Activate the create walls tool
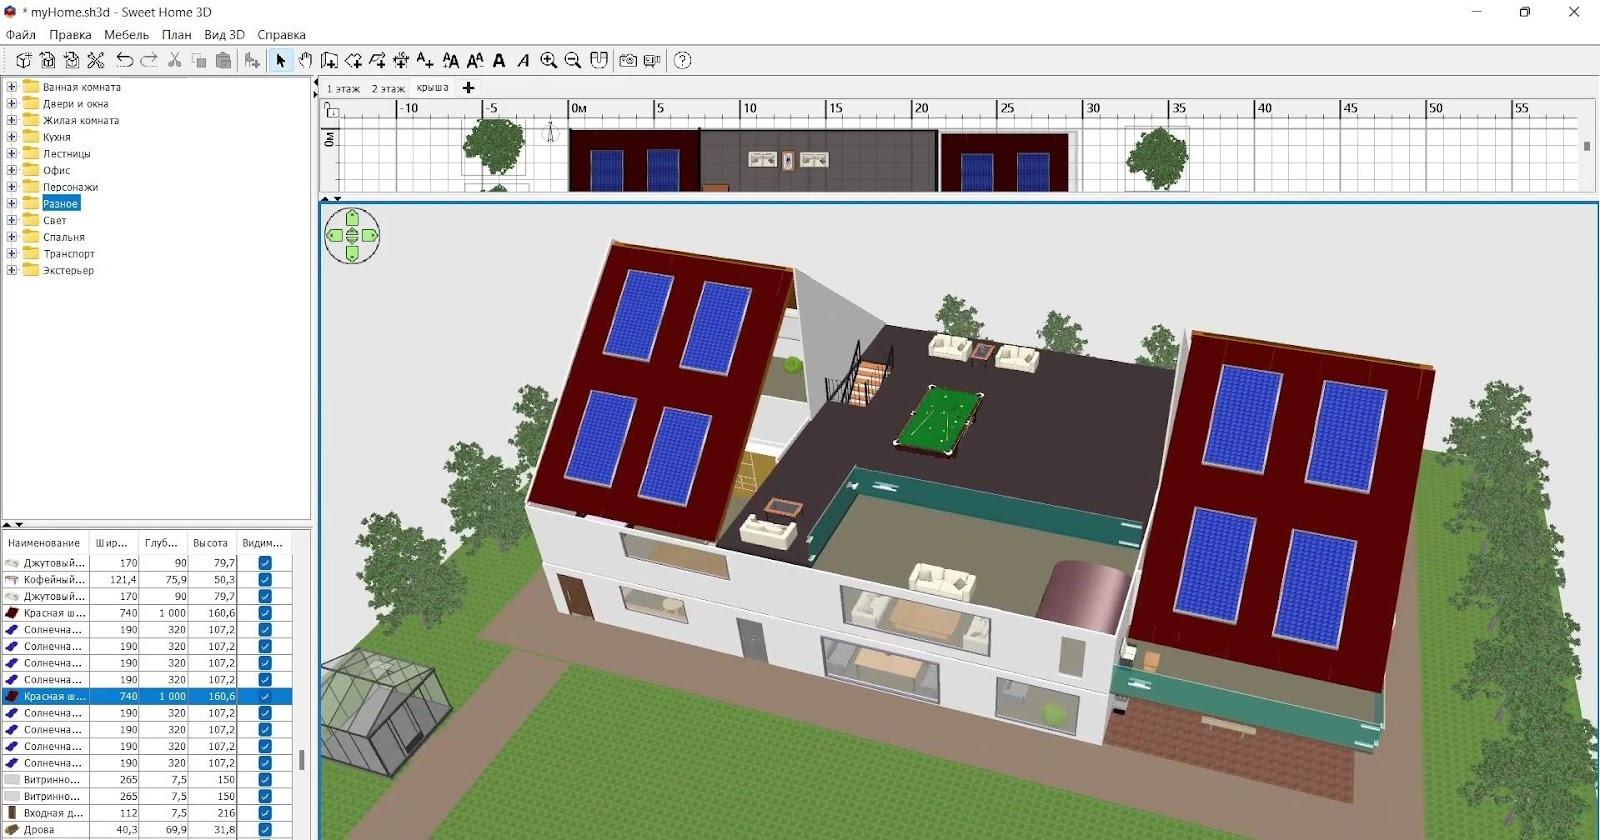 (329, 61)
